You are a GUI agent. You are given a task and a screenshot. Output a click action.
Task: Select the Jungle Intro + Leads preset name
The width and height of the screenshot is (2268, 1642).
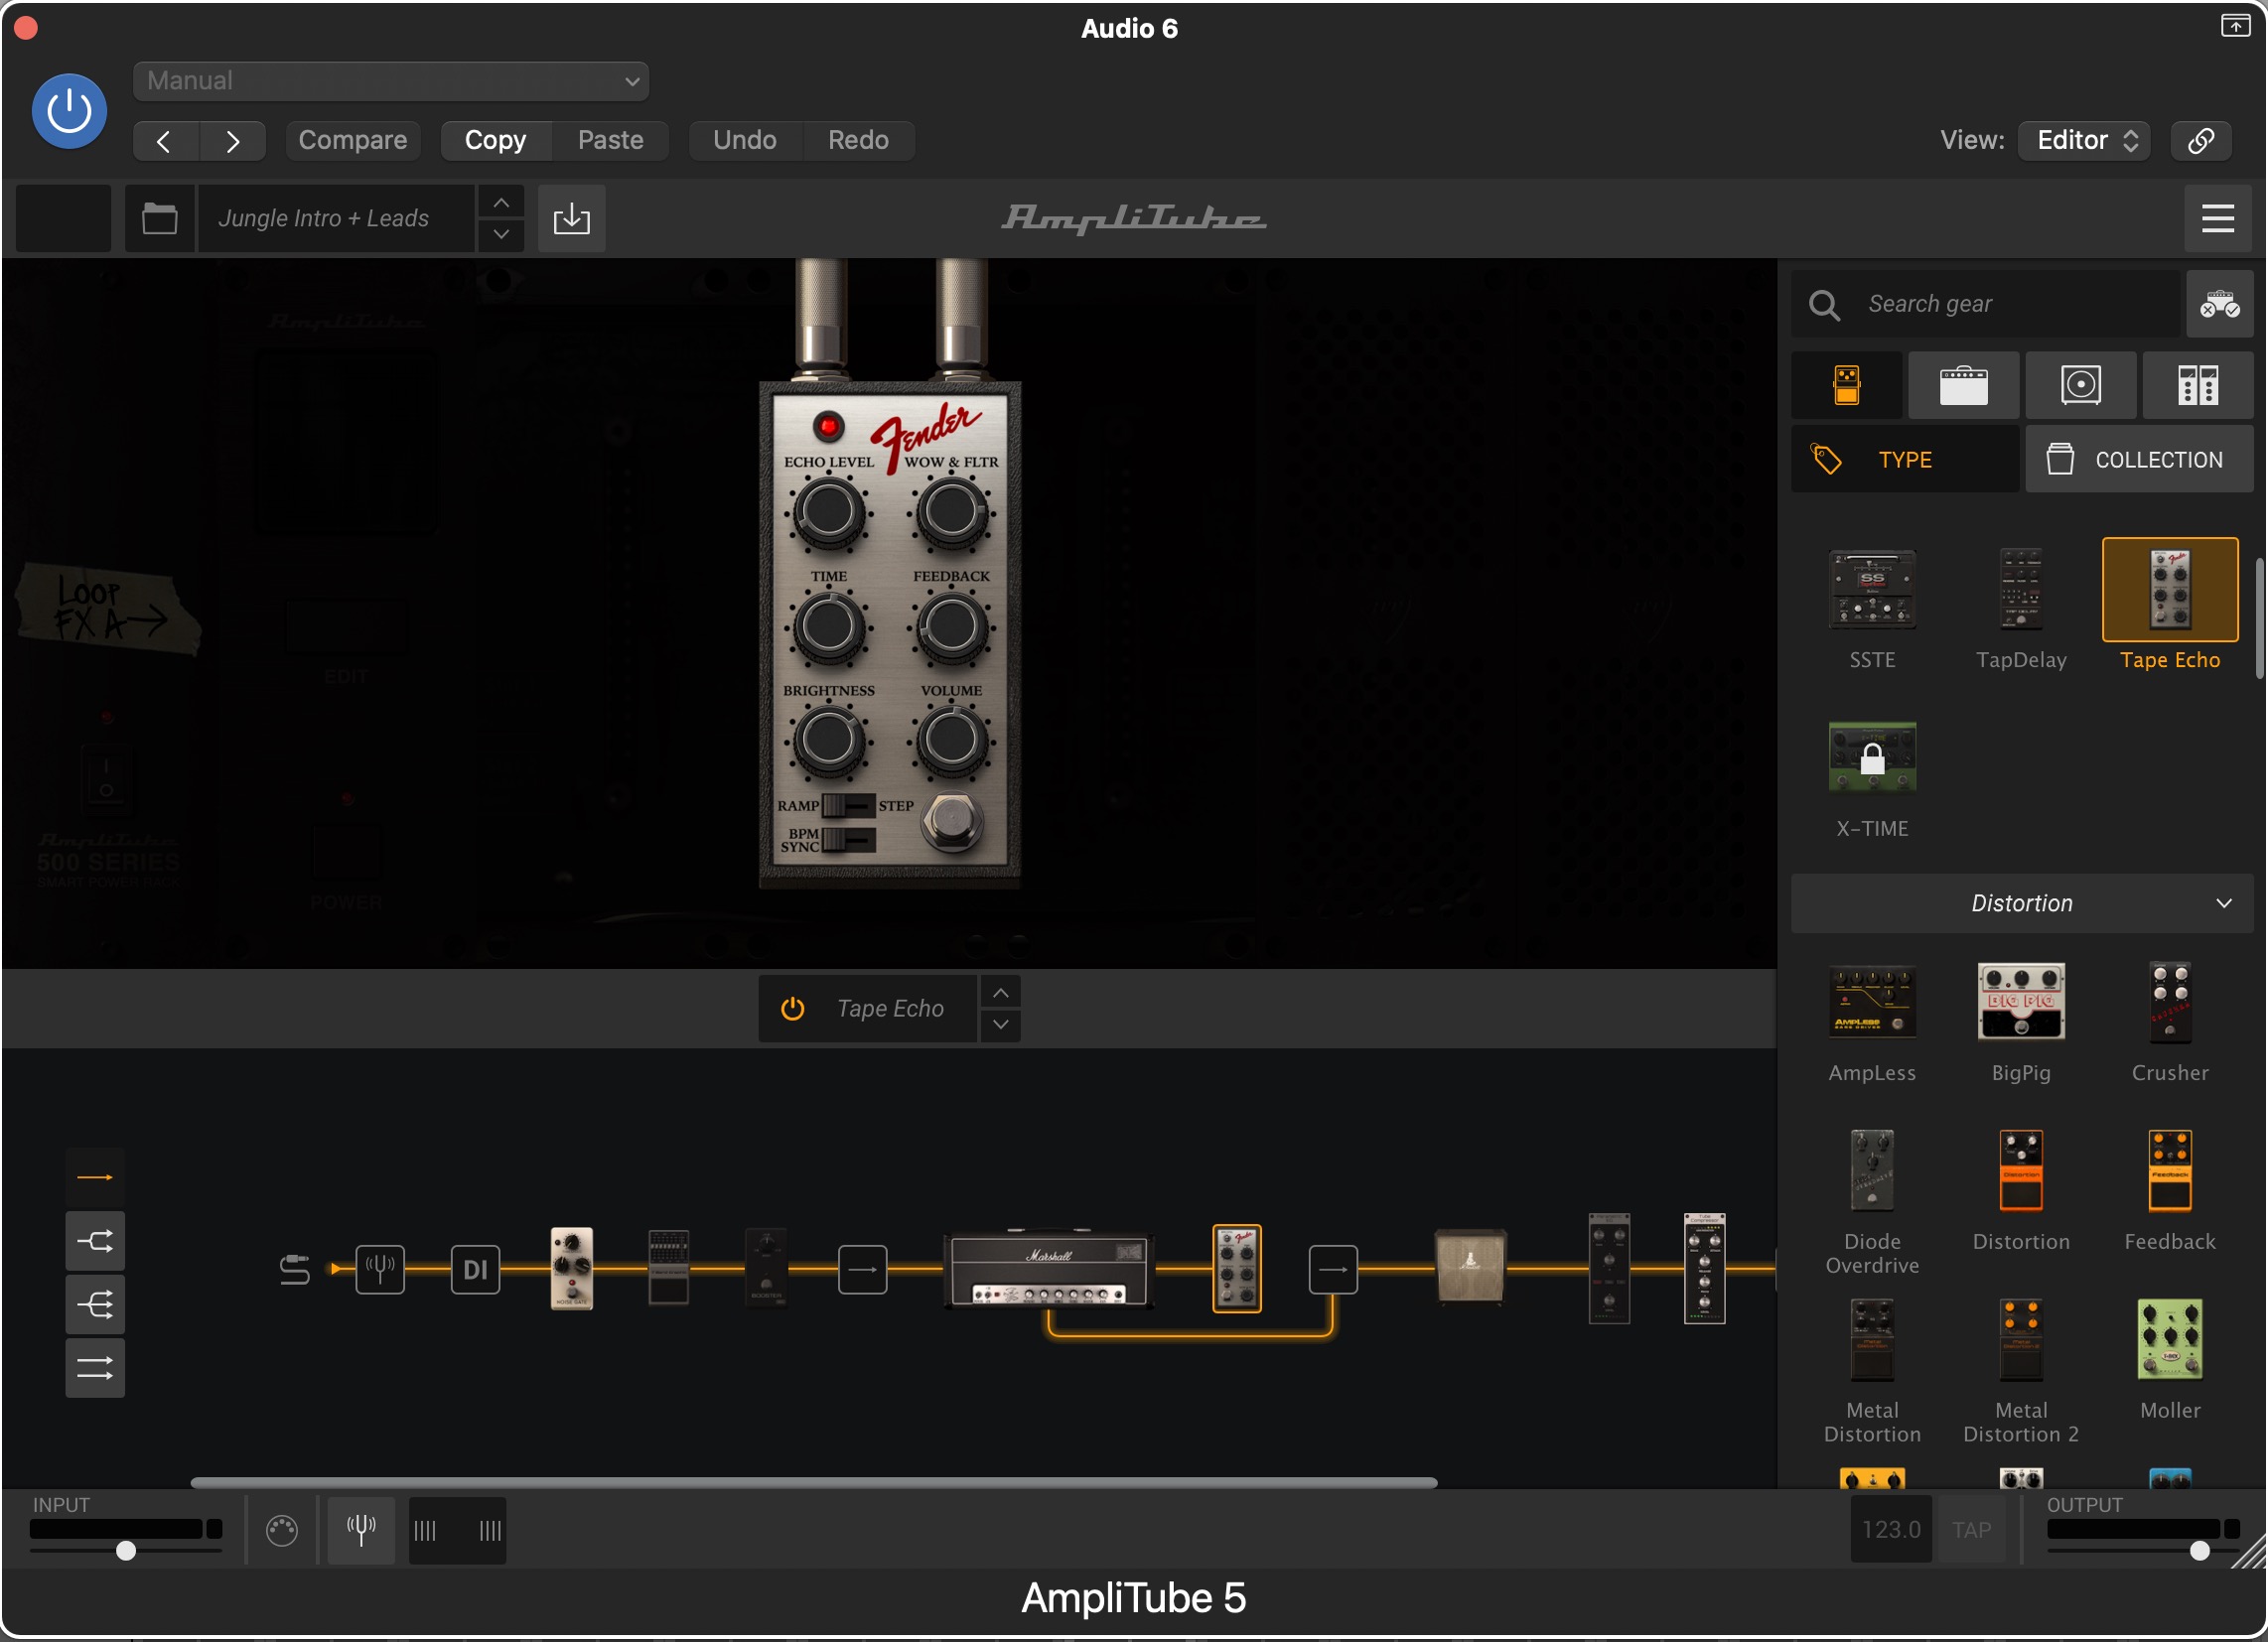(335, 218)
